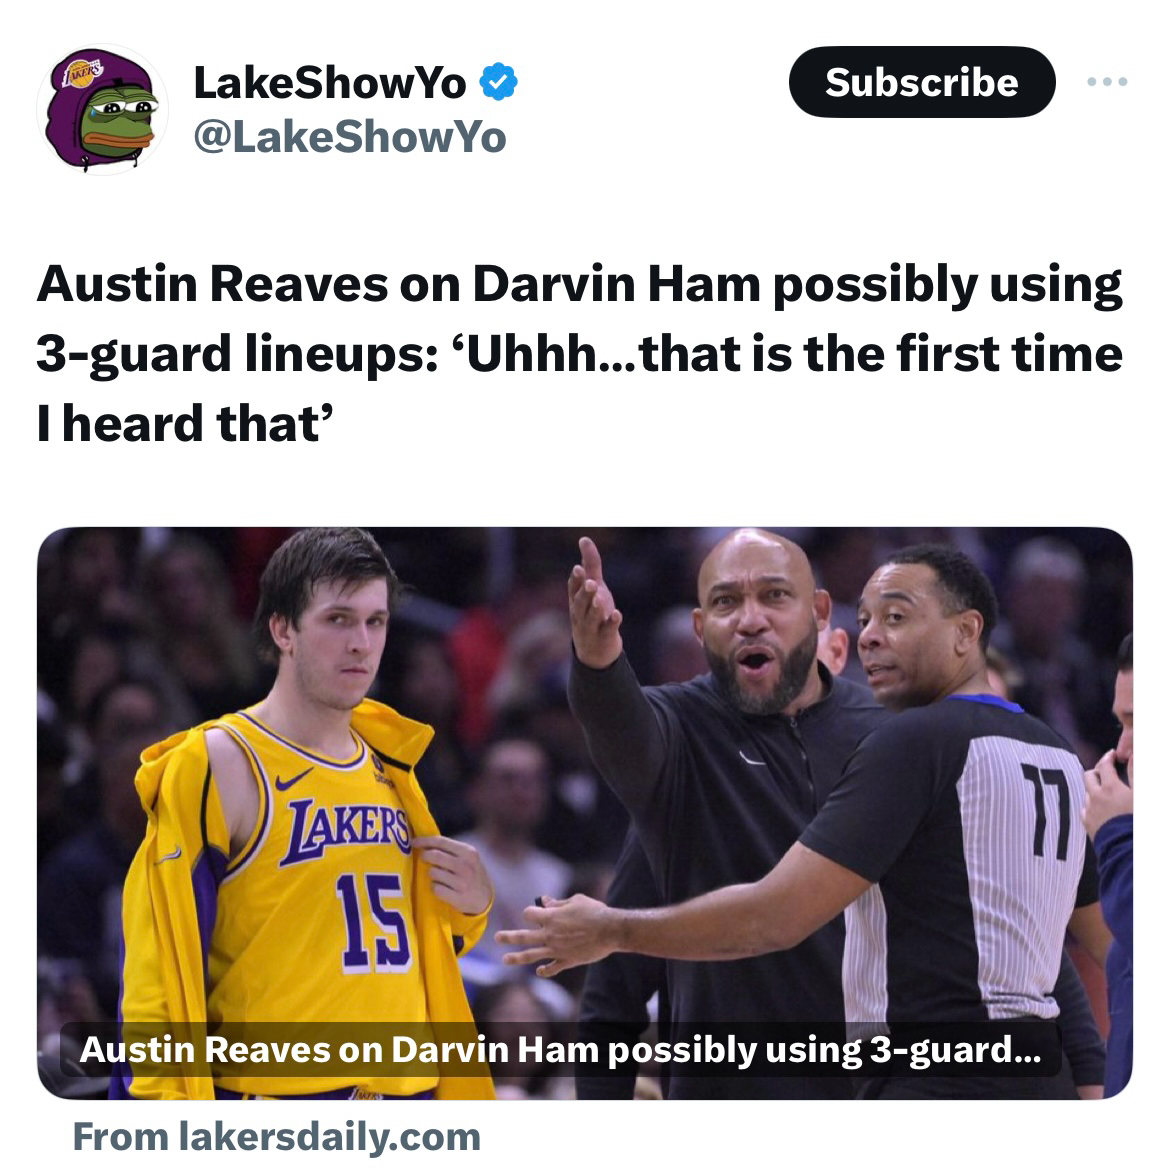
Task: Visit the @LakeShowYo handle link
Action: [x=349, y=137]
